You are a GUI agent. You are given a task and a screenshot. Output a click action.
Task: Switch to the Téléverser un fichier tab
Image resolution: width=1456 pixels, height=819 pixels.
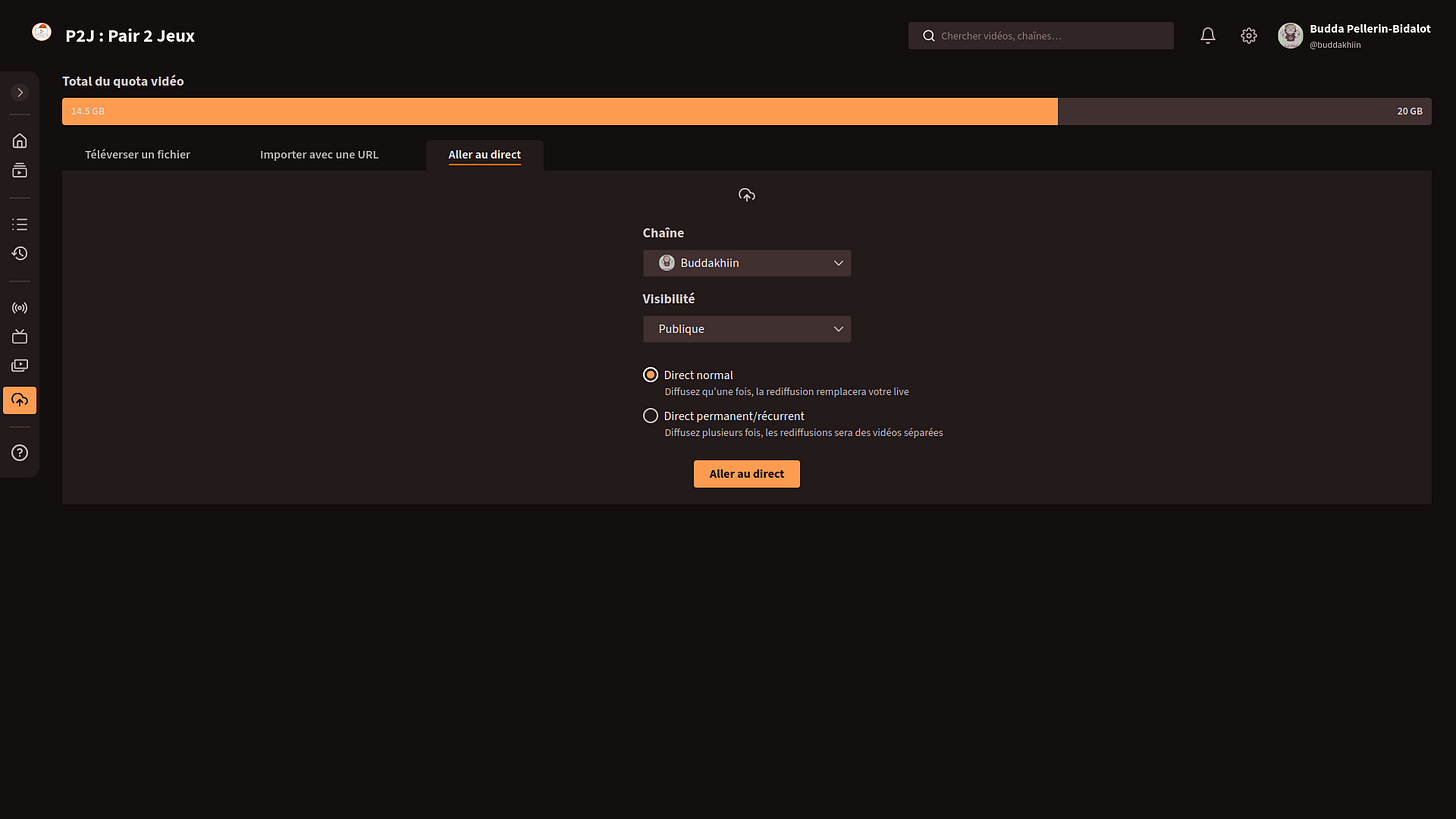138,155
